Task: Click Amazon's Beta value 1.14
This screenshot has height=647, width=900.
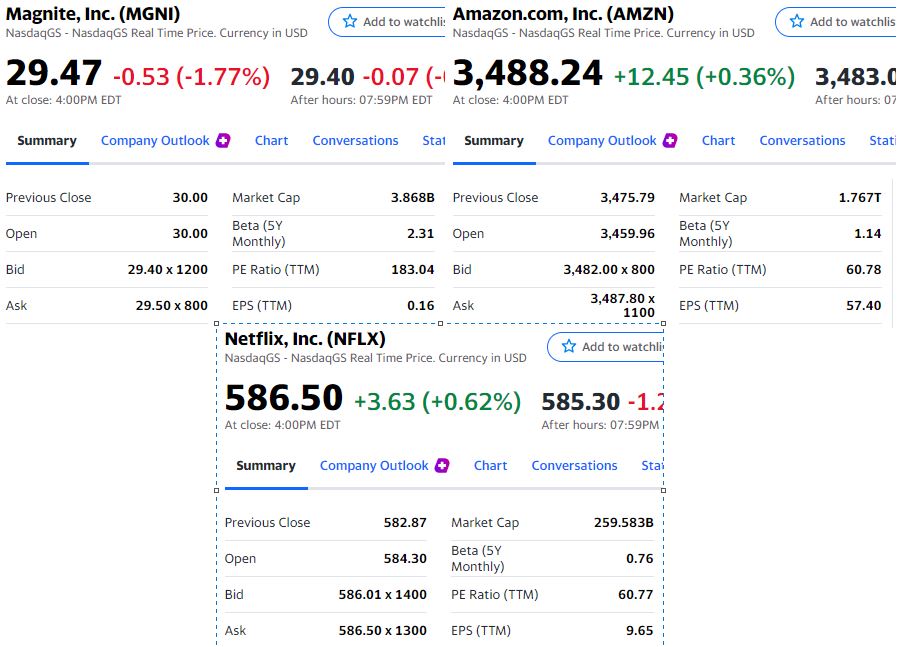Action: pyautogui.click(x=868, y=234)
